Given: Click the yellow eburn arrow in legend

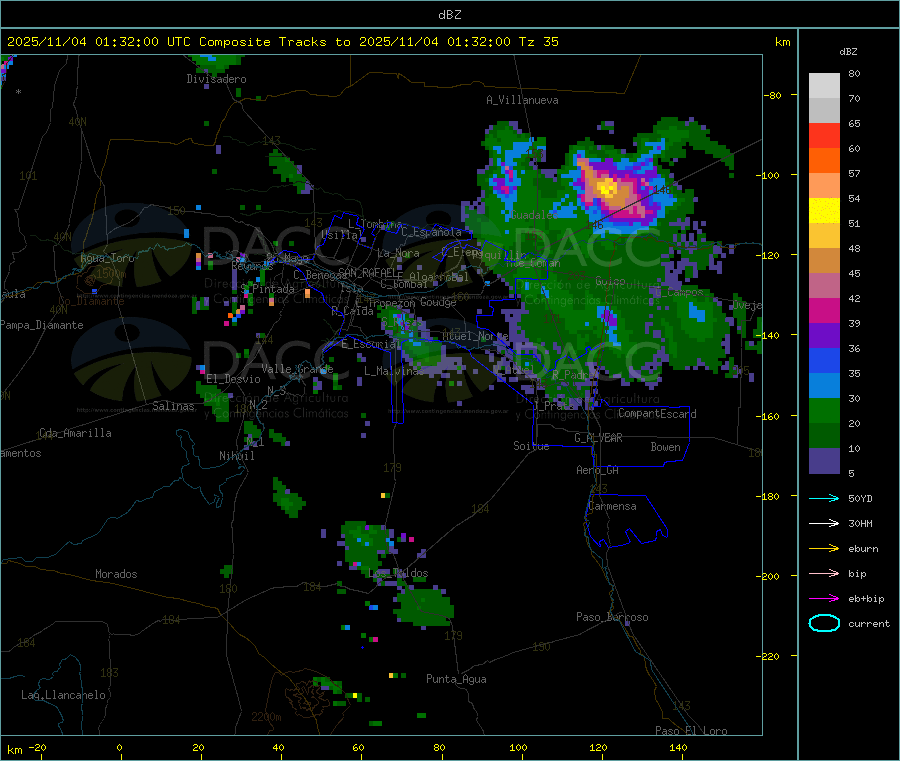Looking at the screenshot, I should (x=824, y=549).
